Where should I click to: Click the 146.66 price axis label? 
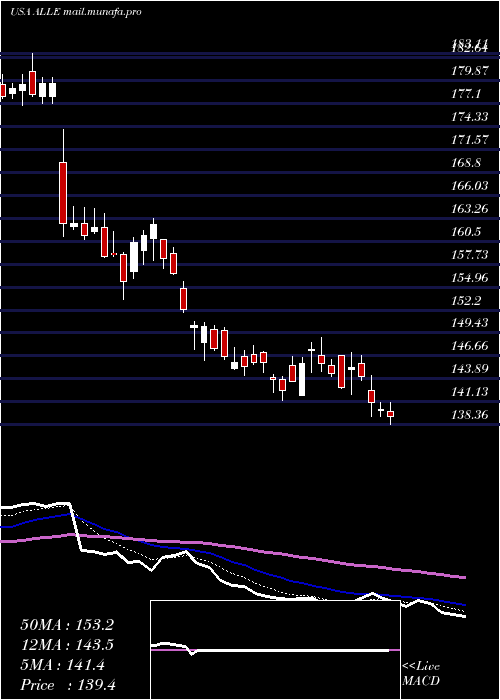470,346
